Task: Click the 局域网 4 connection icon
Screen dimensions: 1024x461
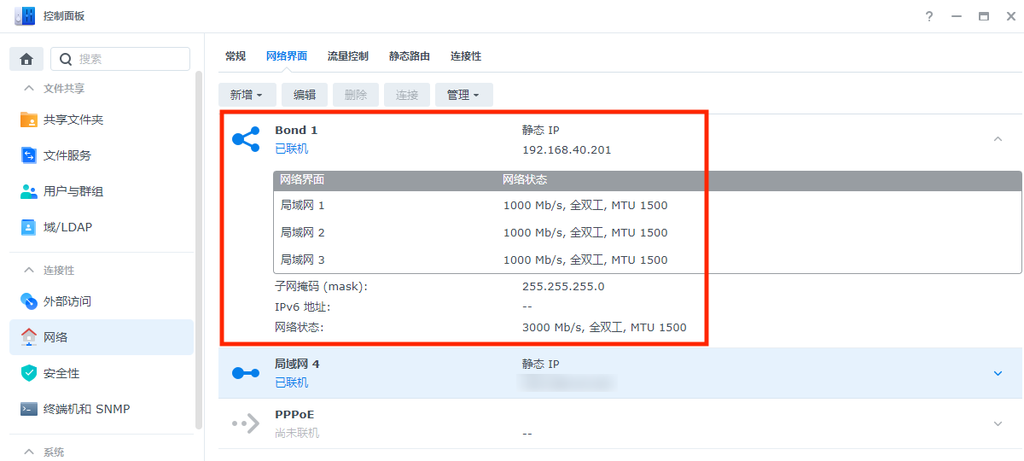Action: click(246, 373)
